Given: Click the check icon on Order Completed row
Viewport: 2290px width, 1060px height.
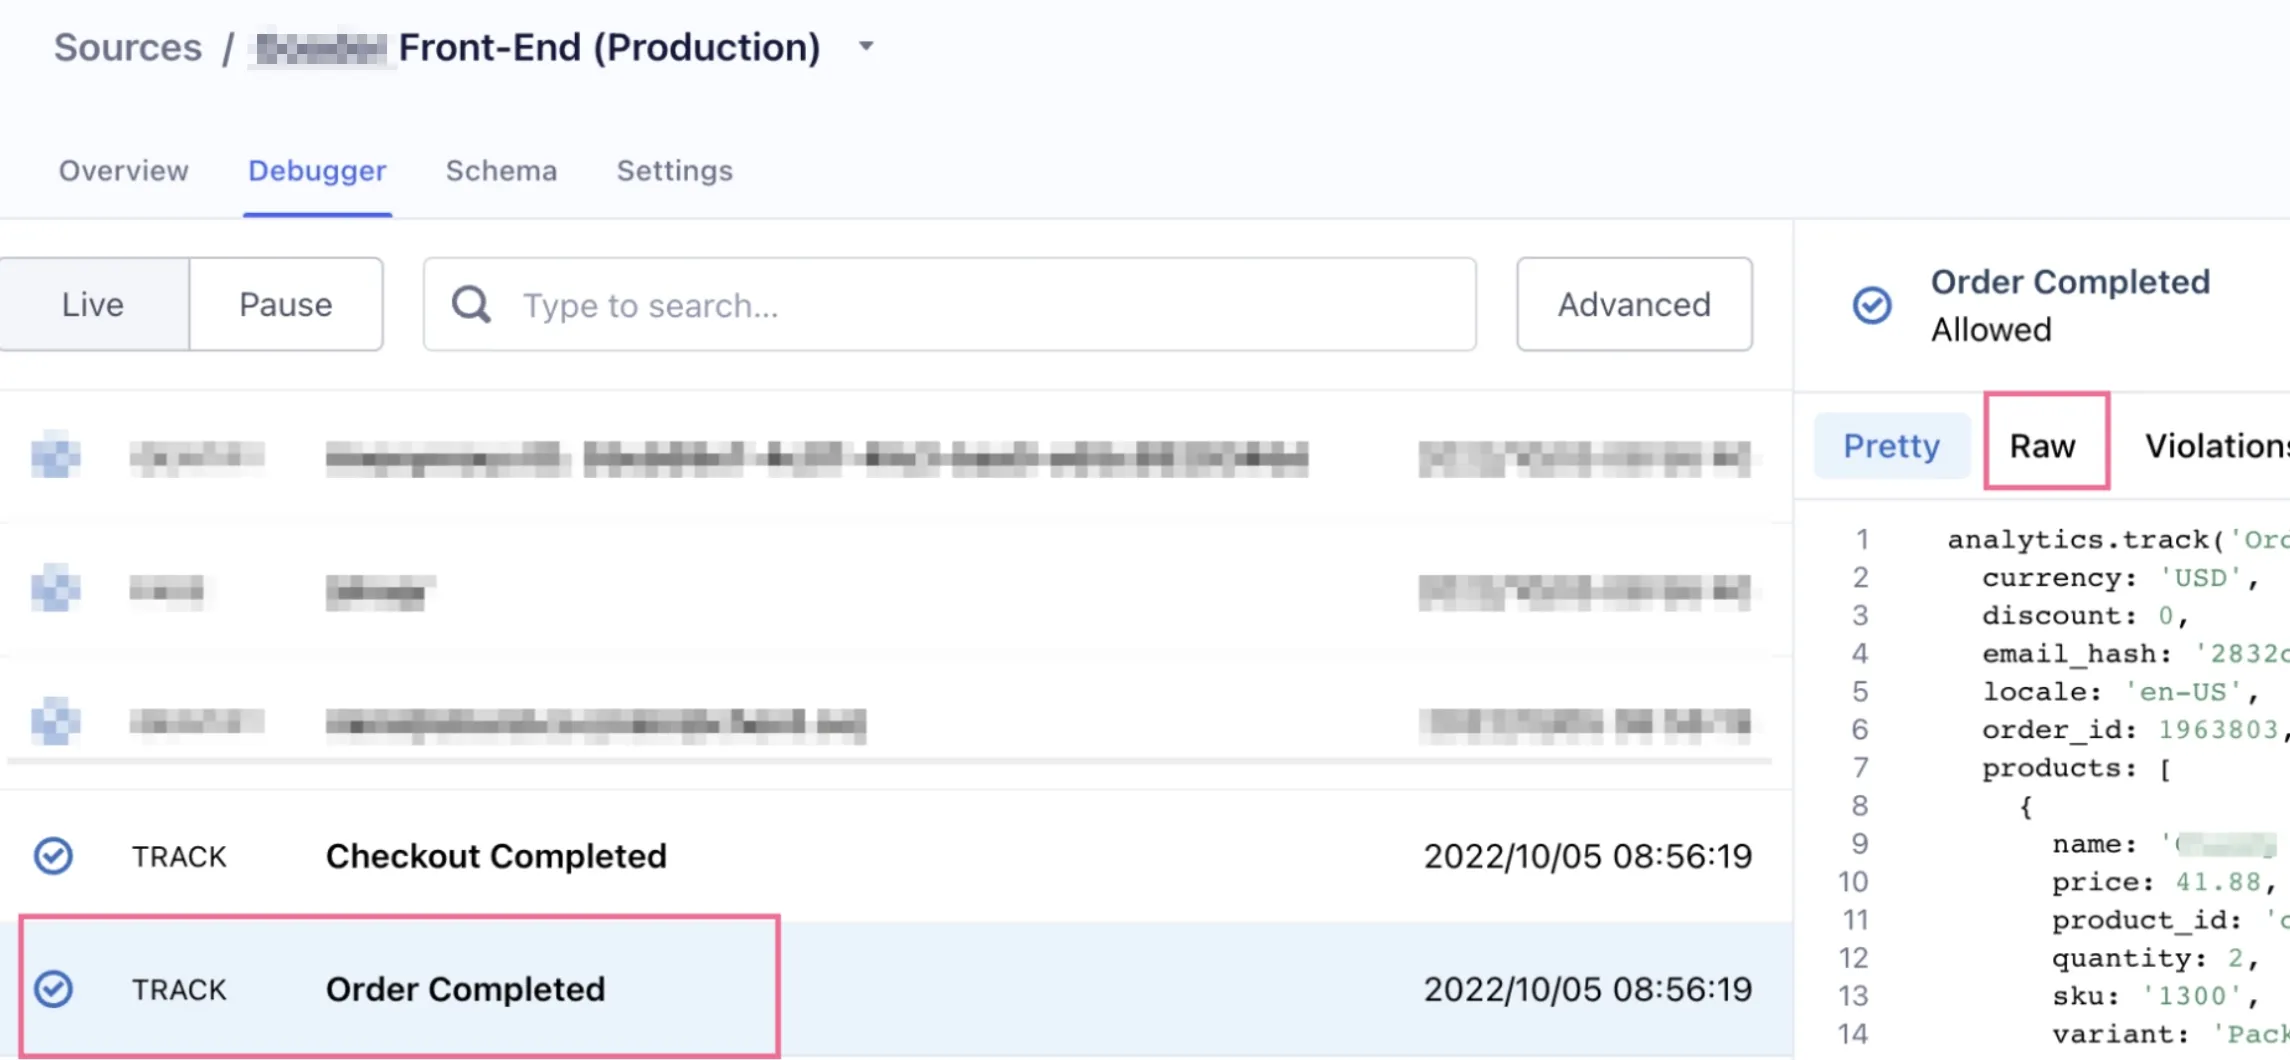Looking at the screenshot, I should point(53,989).
